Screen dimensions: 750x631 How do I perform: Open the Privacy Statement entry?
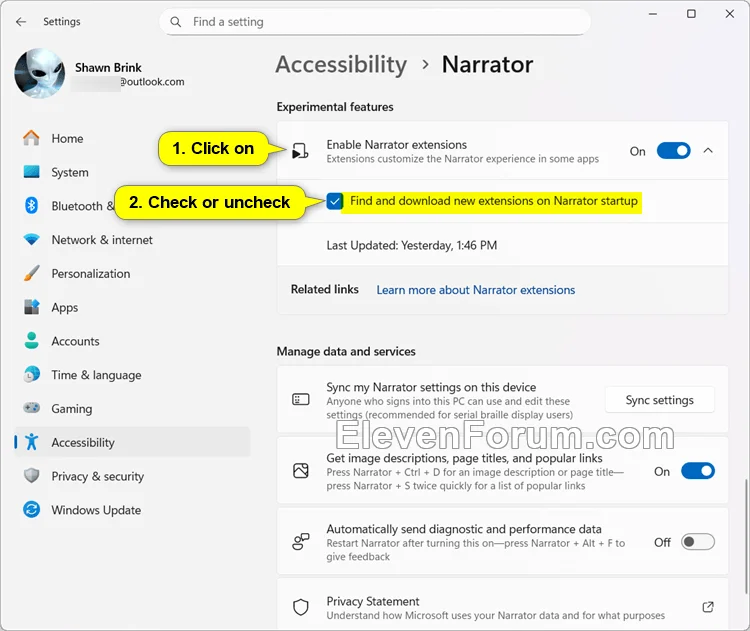(x=502, y=604)
